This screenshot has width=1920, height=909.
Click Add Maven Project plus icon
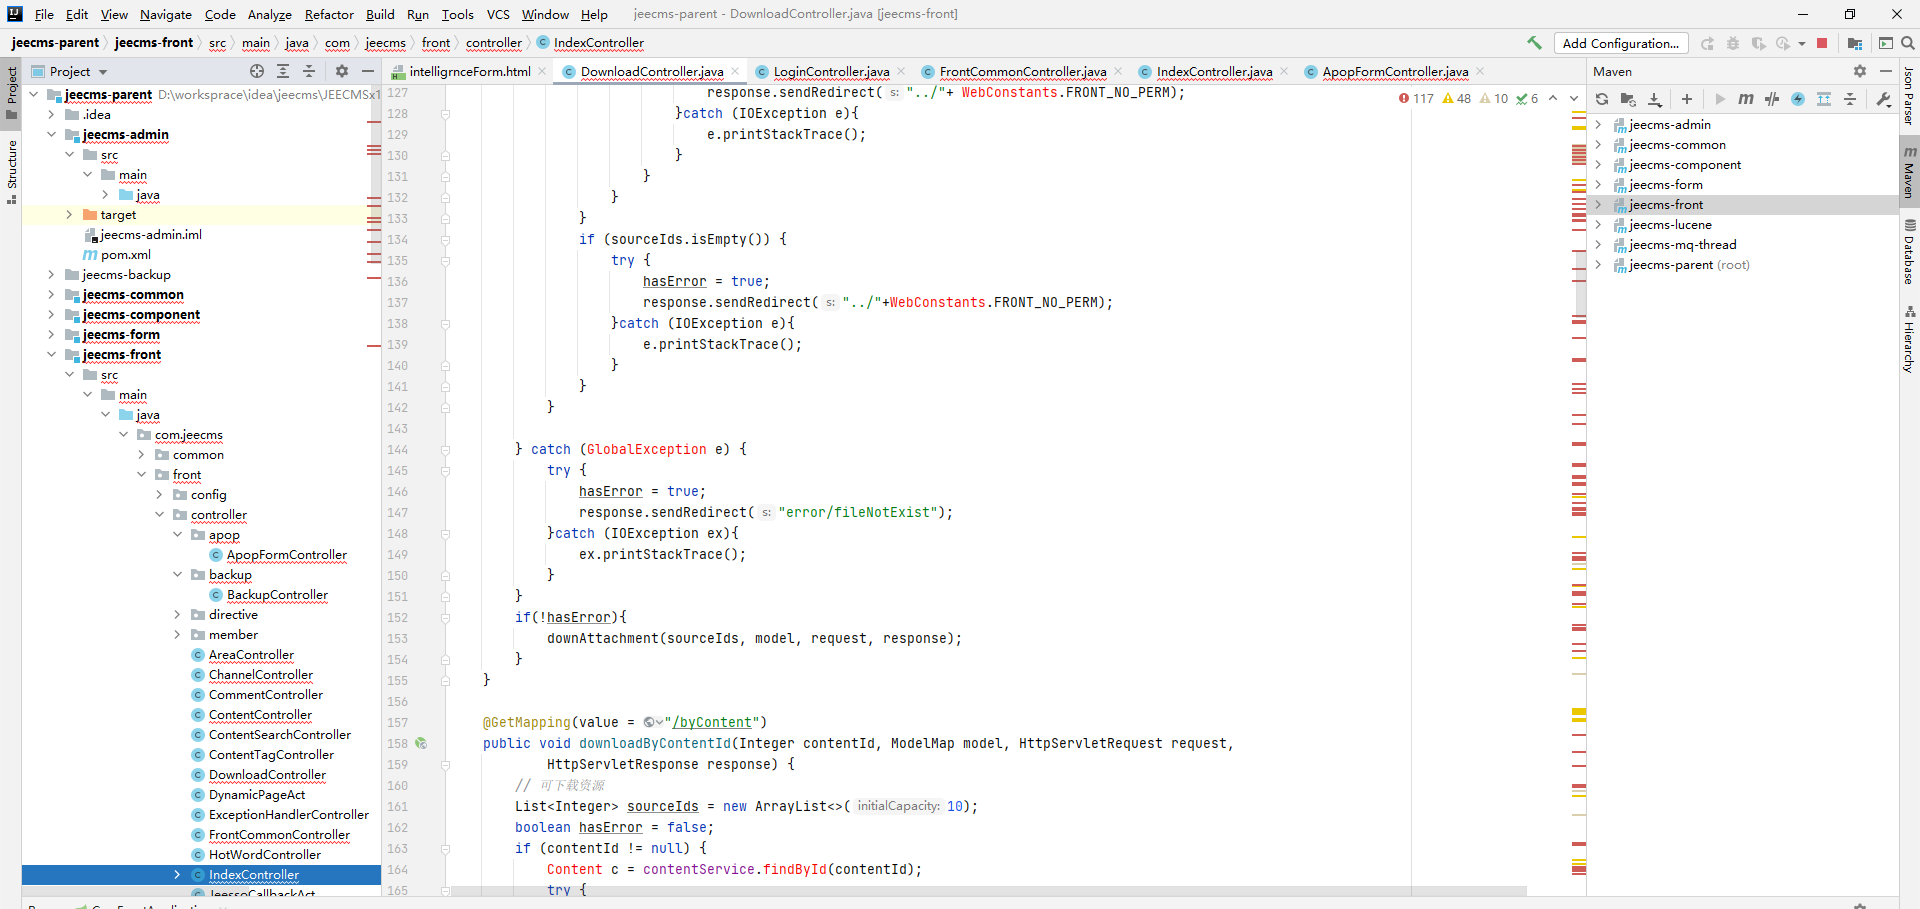(x=1687, y=99)
